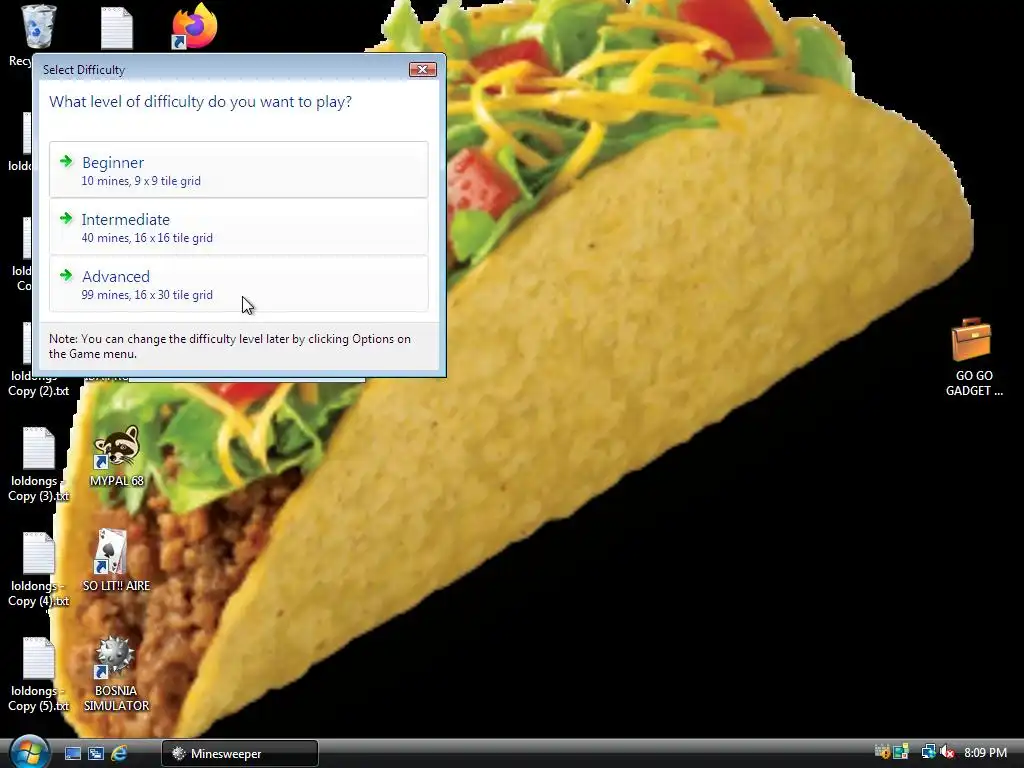This screenshot has height=768, width=1024.
Task: Open the Firefox shortcut on desktop
Action: 194,27
